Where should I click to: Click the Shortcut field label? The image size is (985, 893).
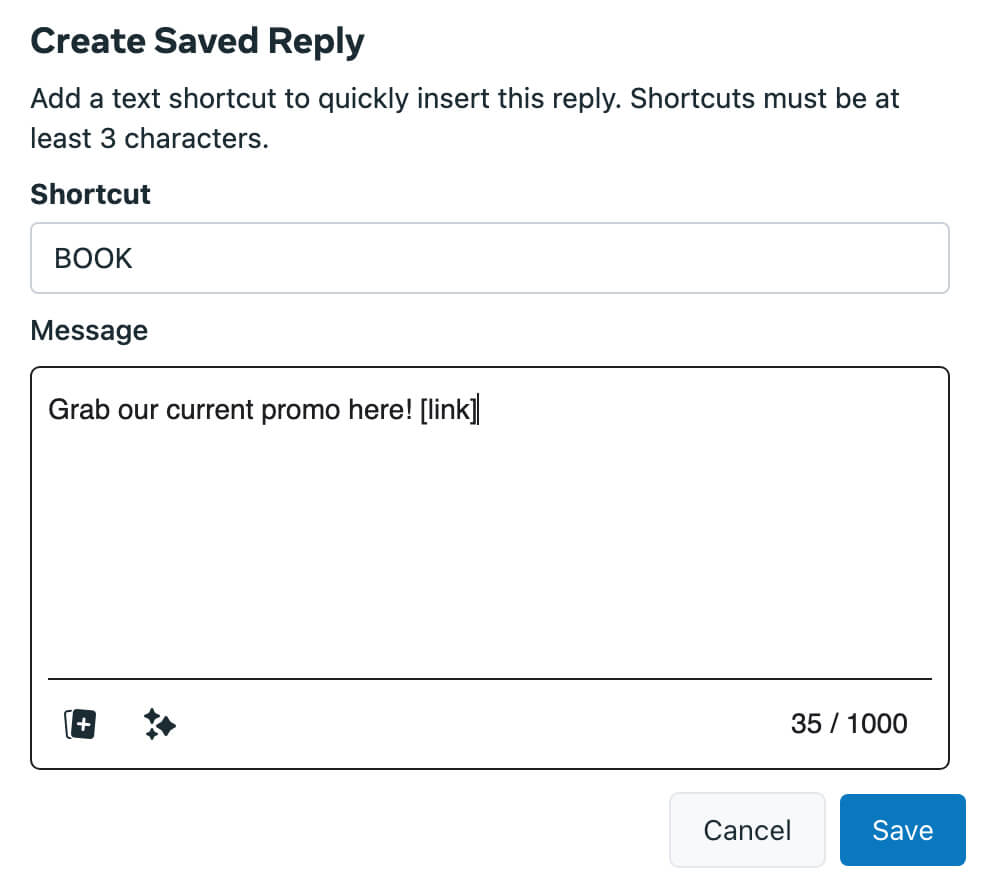tap(90, 194)
